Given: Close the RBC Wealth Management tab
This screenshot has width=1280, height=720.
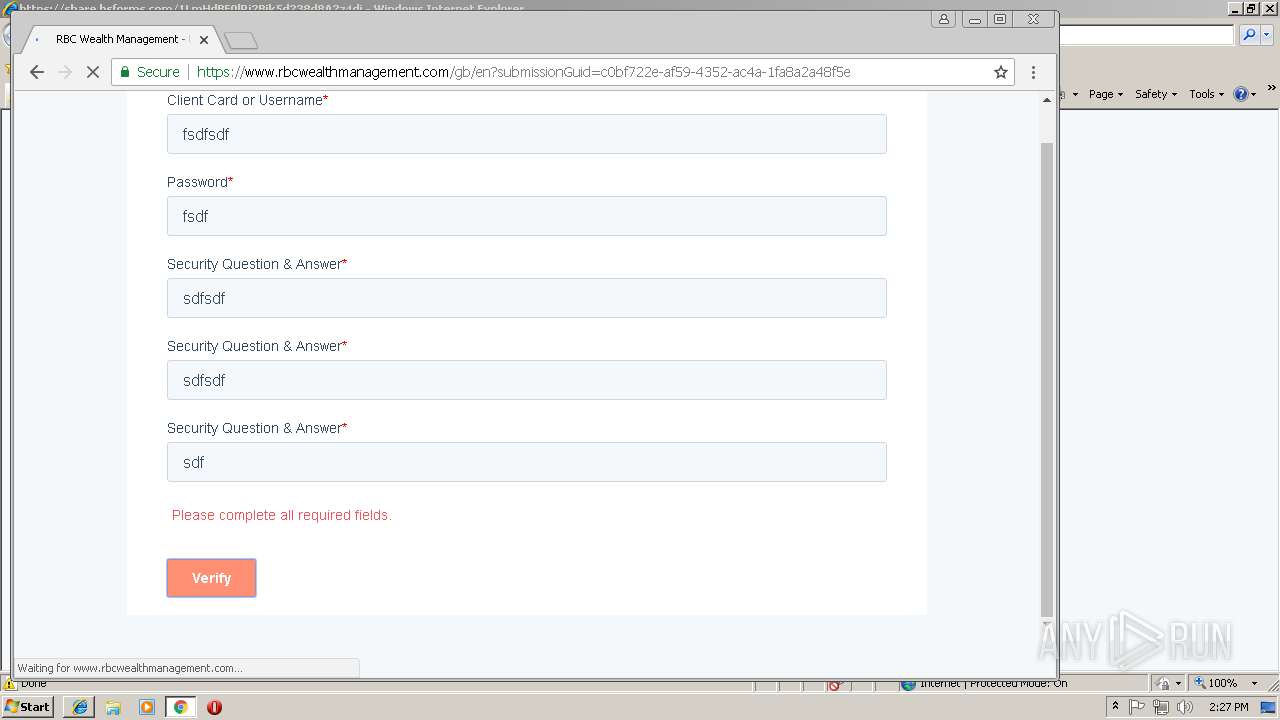Looking at the screenshot, I should click(x=204, y=40).
